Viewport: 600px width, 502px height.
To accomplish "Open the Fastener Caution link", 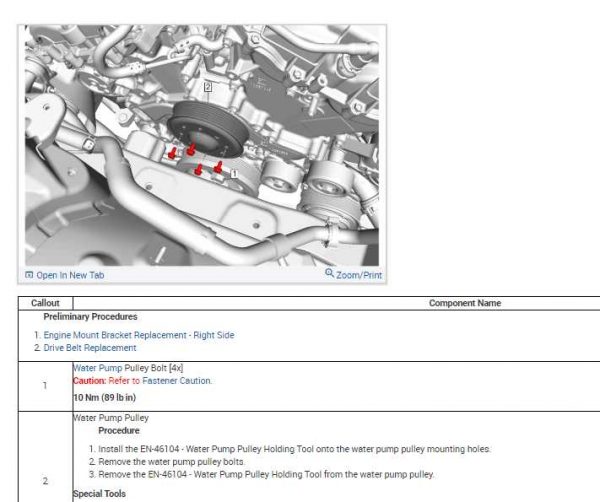I will click(176, 381).
